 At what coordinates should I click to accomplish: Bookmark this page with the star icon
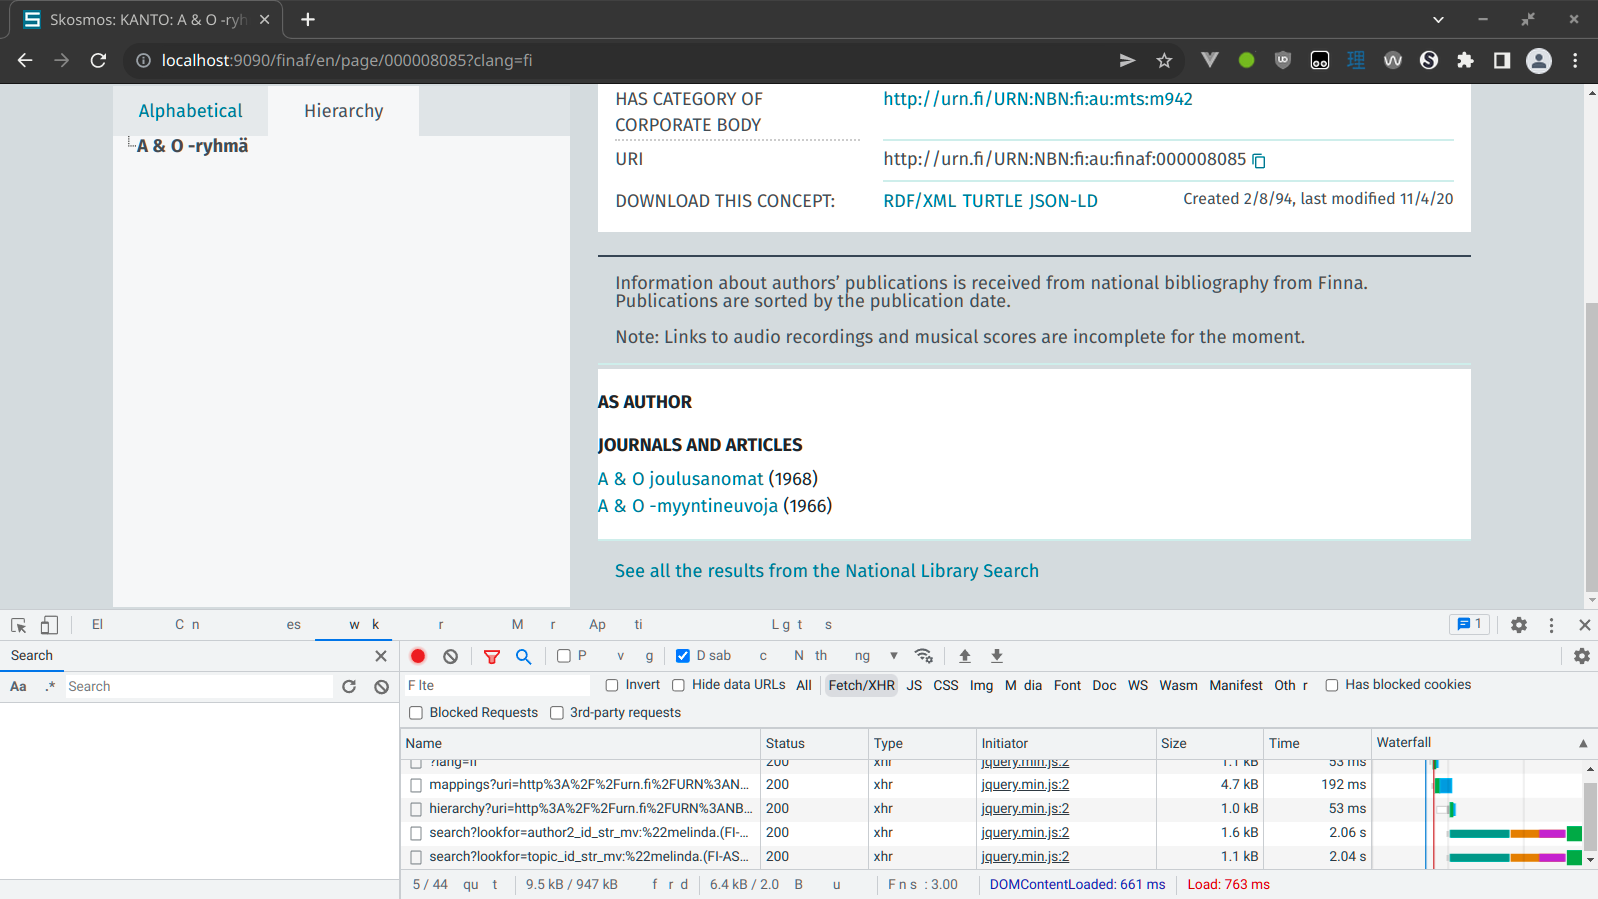pos(1164,60)
